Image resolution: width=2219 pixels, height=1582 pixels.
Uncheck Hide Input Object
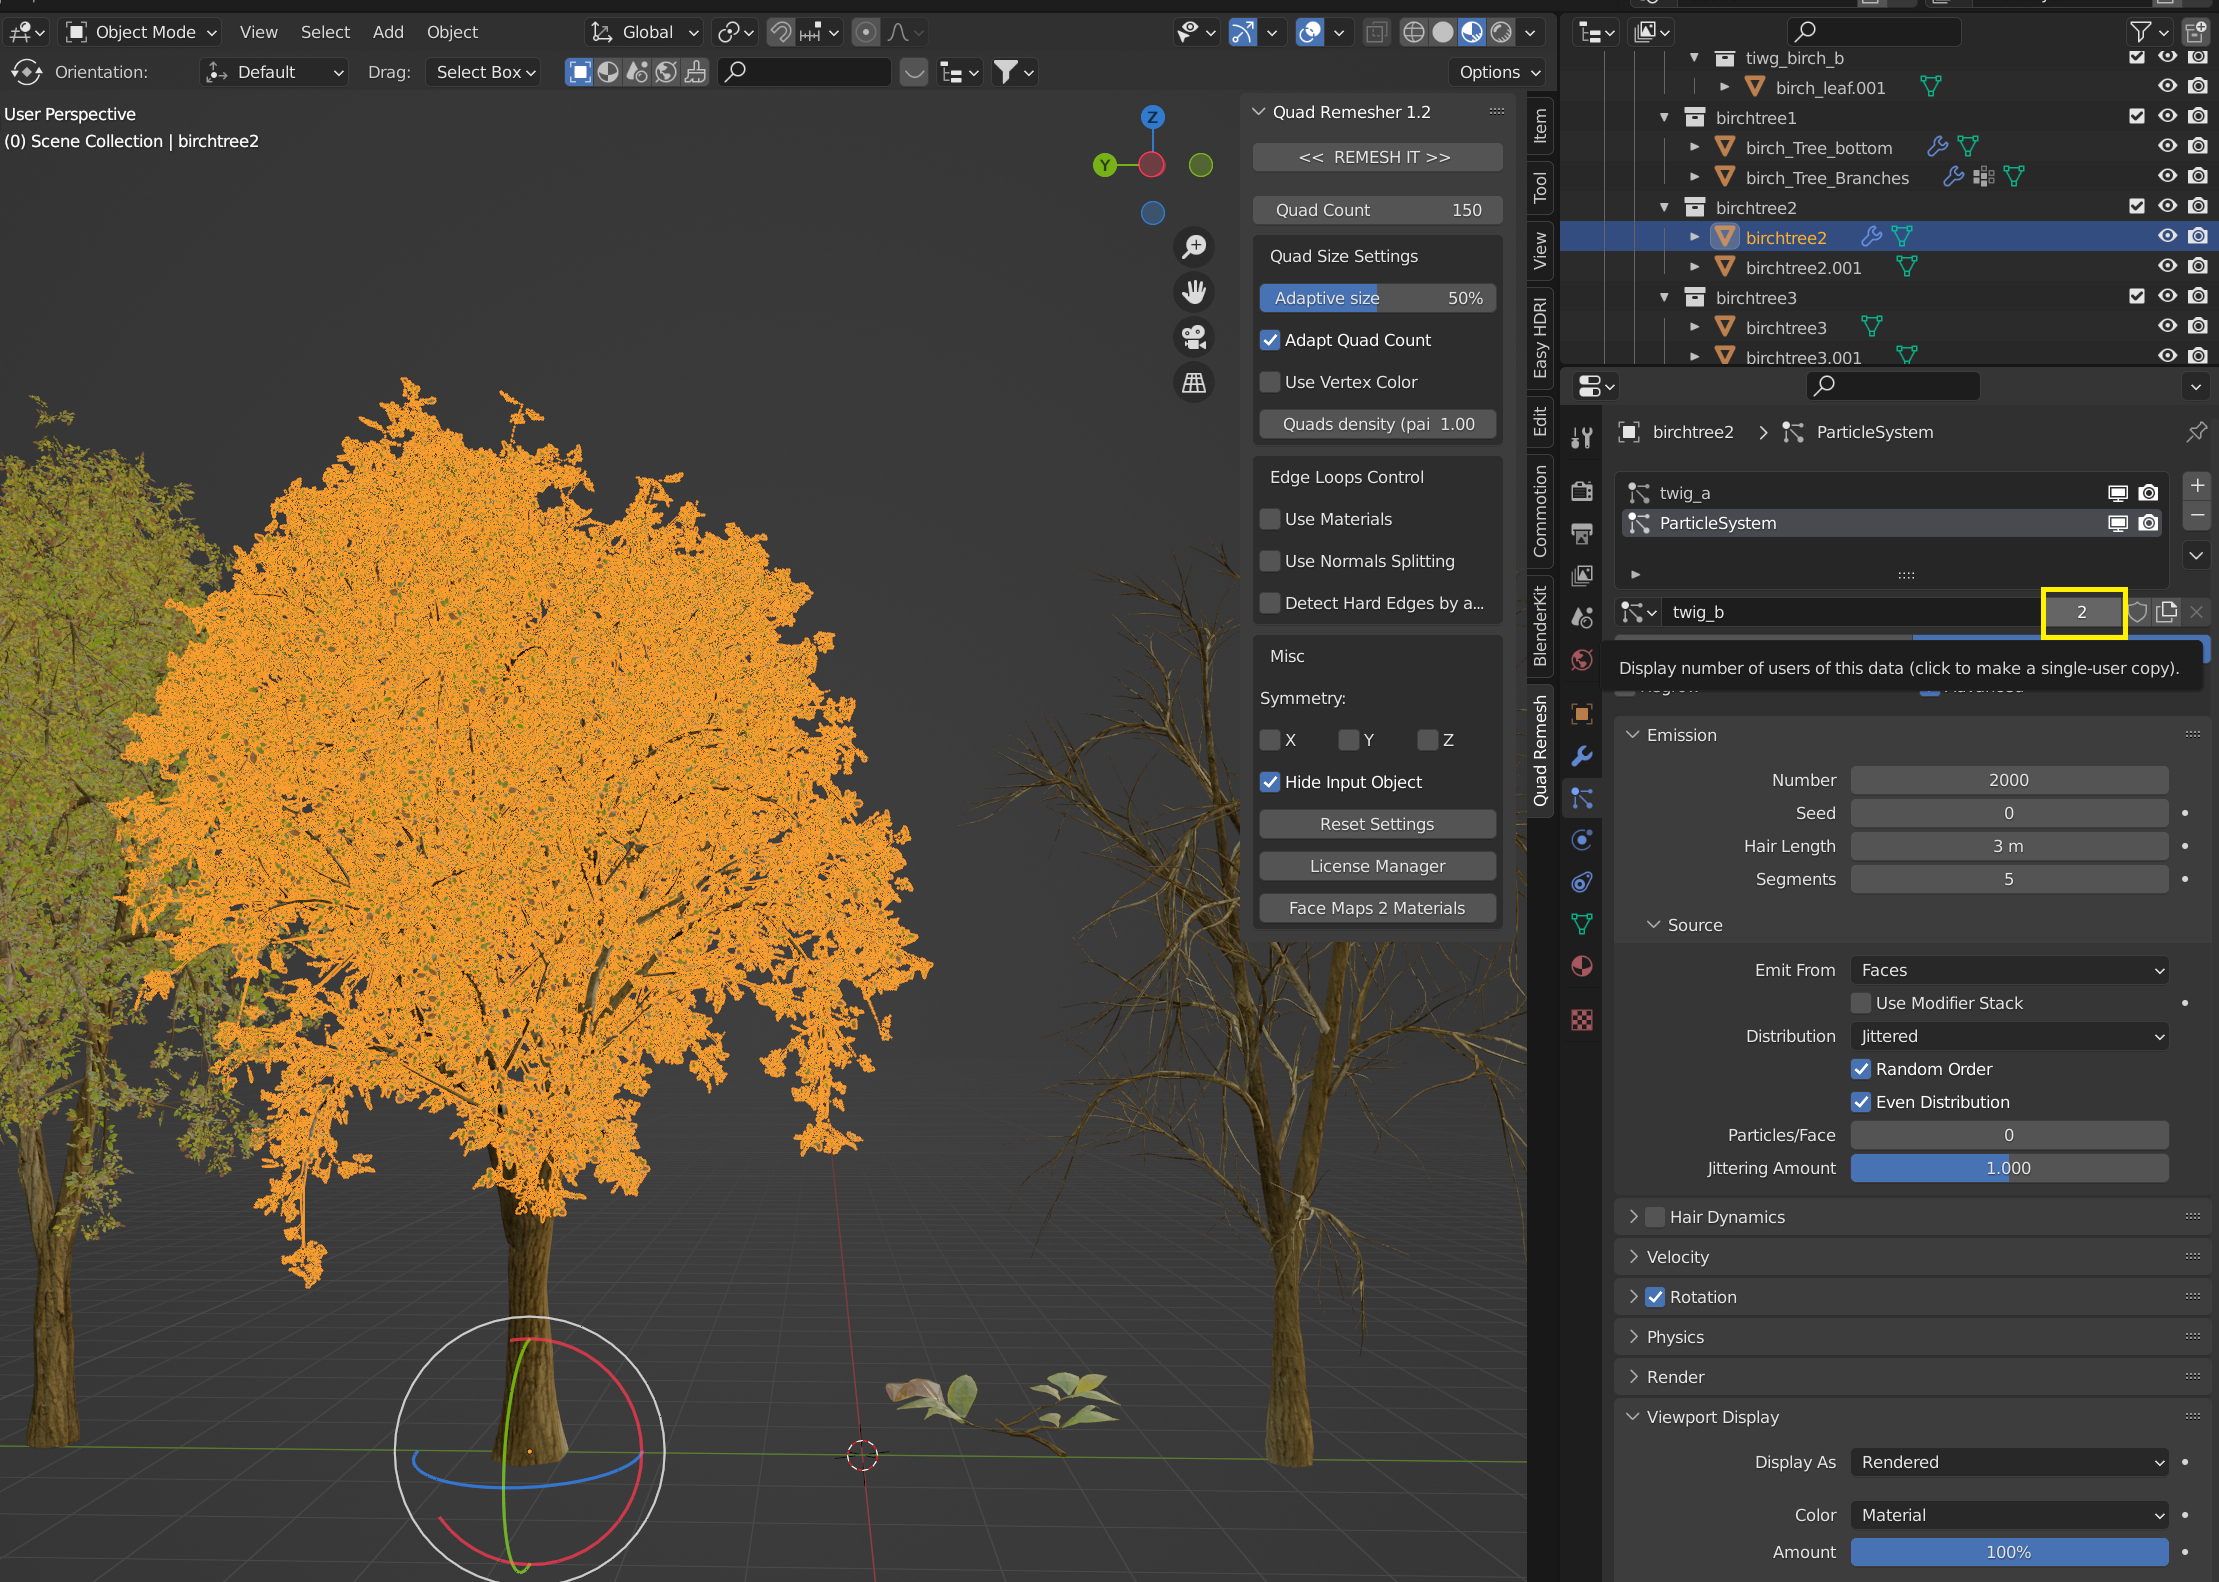[x=1270, y=782]
